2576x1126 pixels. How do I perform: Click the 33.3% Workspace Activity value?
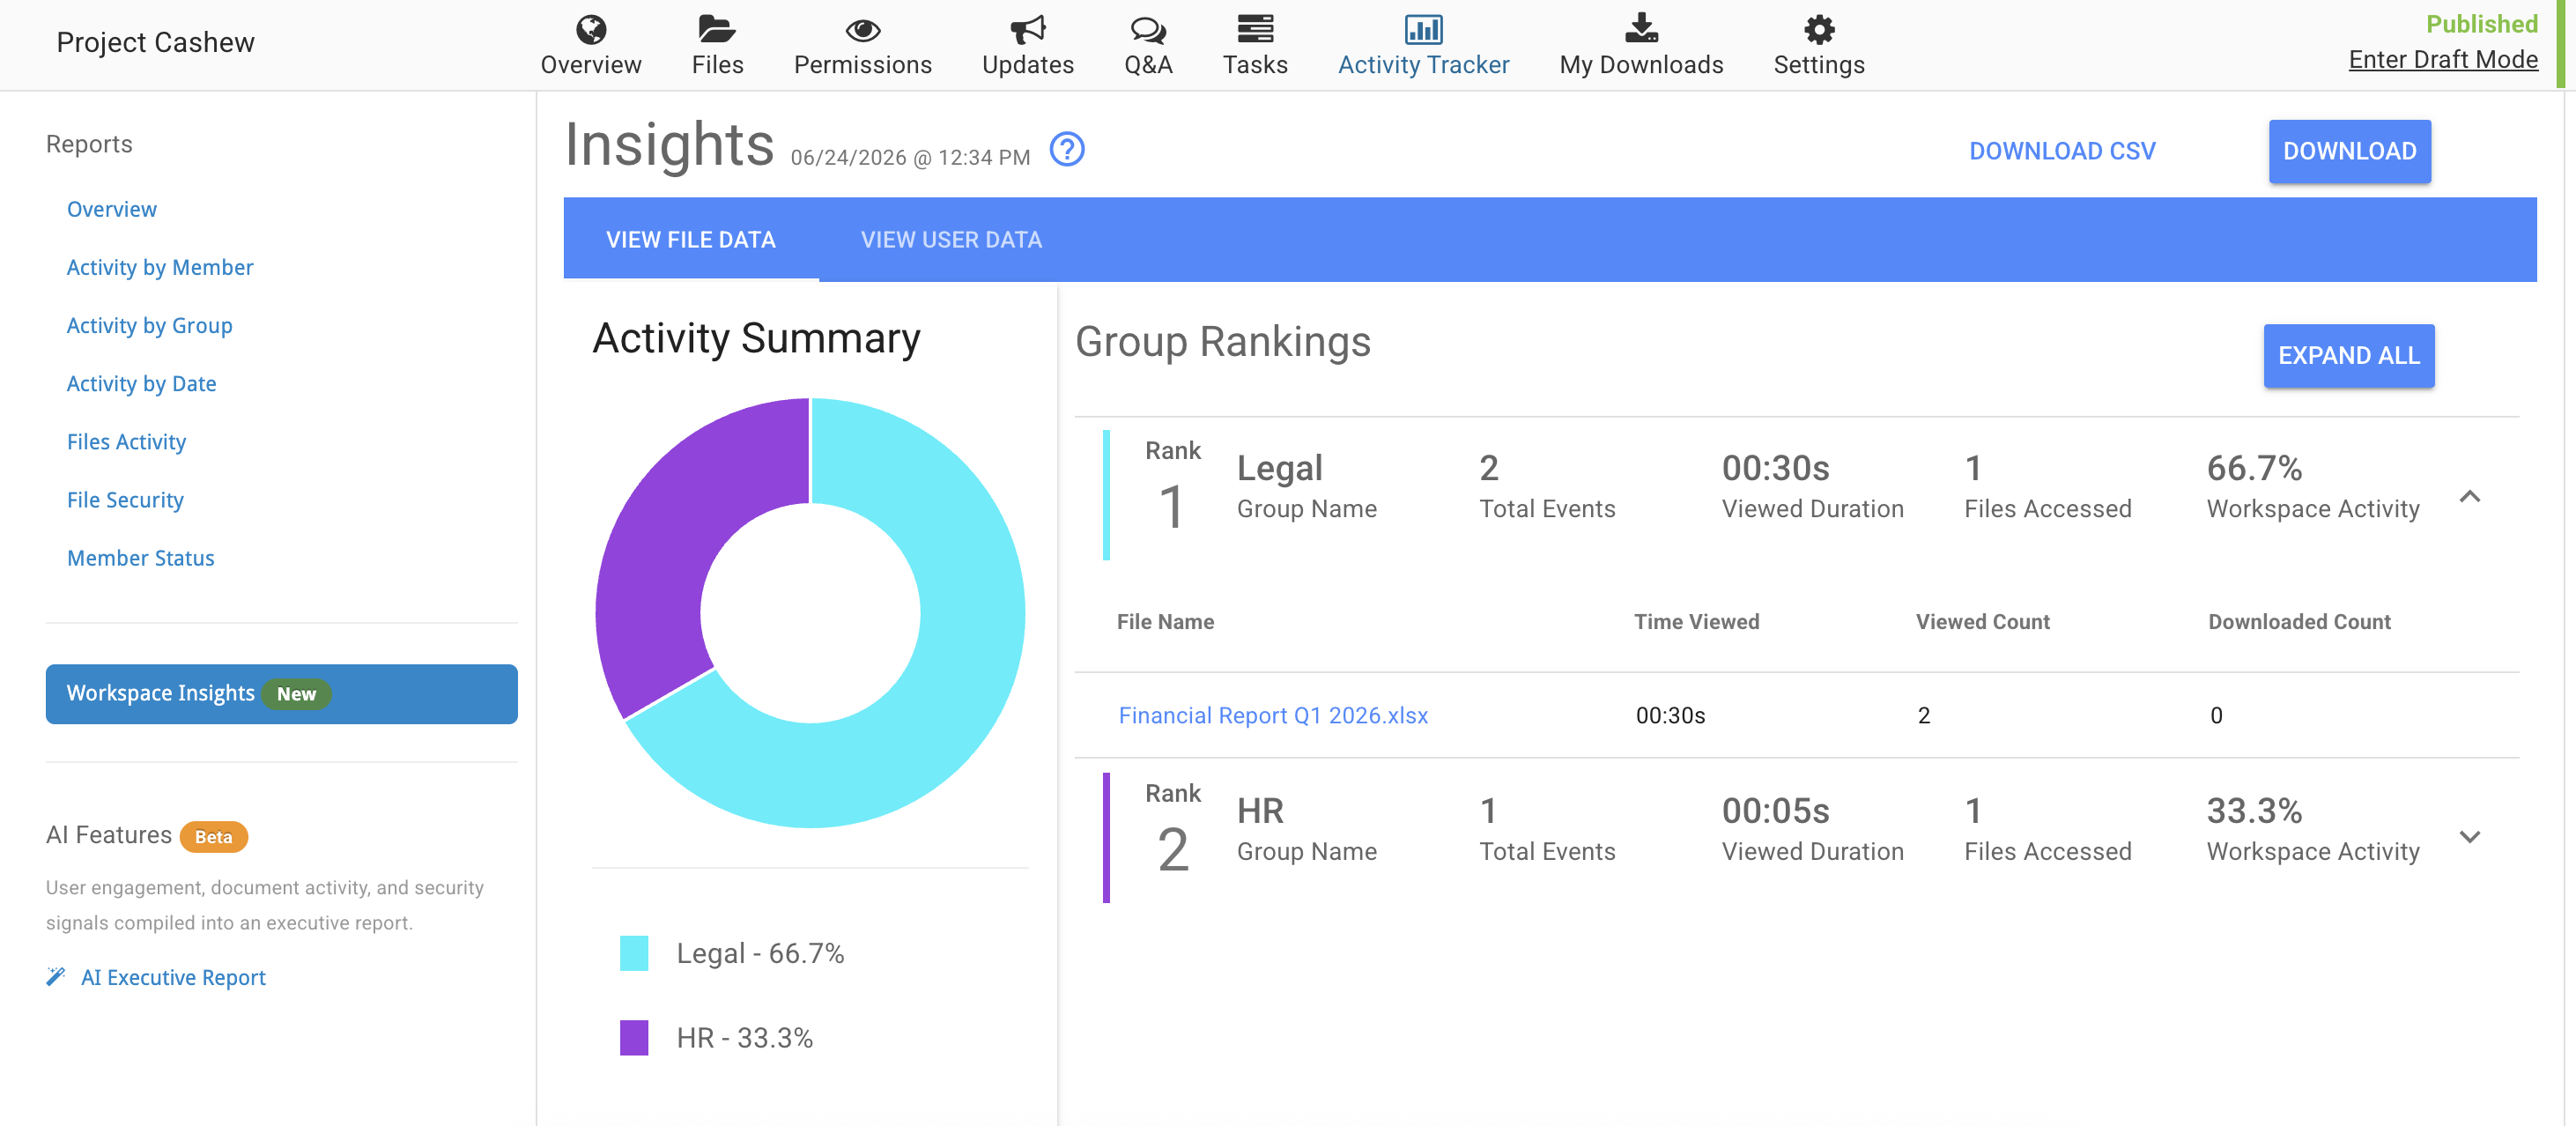[x=2254, y=810]
